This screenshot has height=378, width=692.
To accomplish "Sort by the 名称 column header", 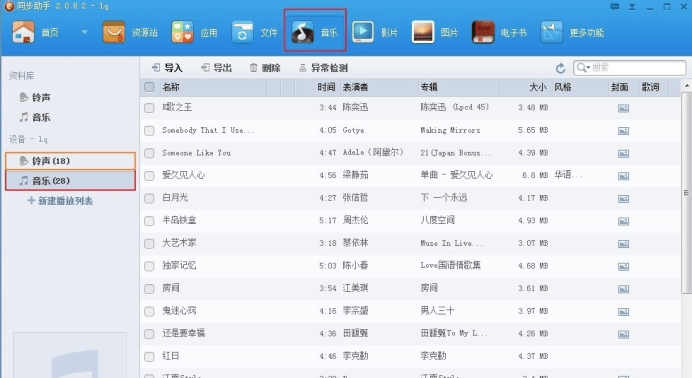I will coord(171,87).
